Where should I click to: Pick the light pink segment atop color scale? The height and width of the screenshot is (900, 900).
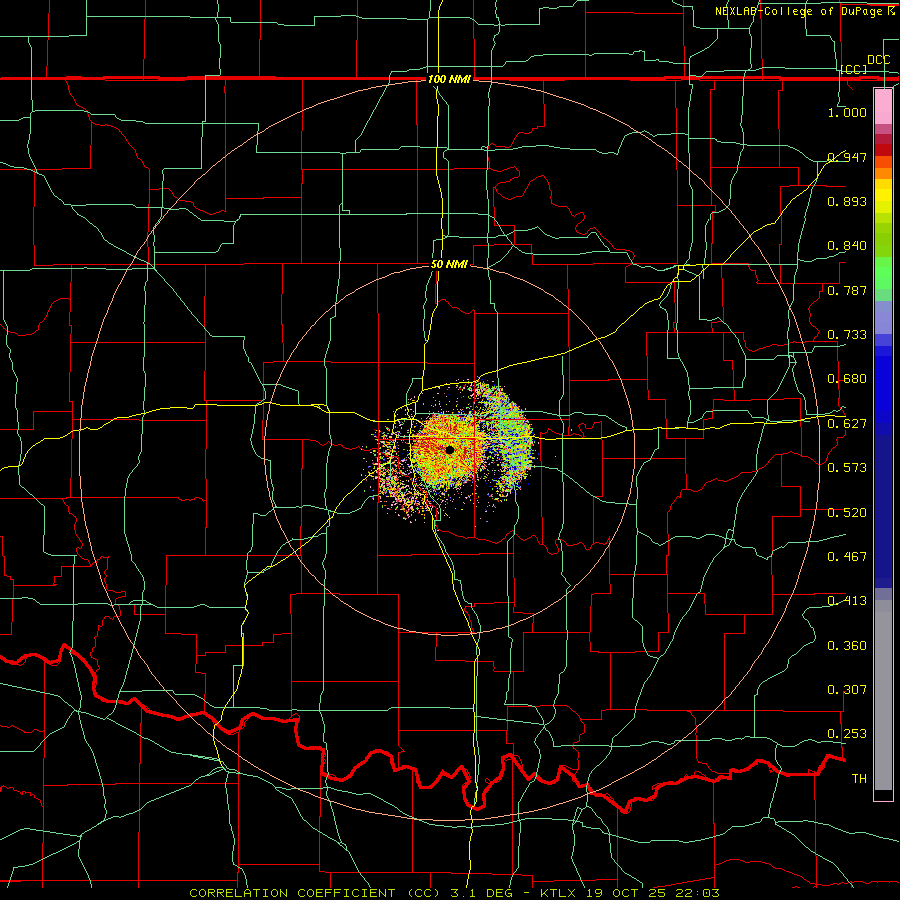click(x=883, y=106)
